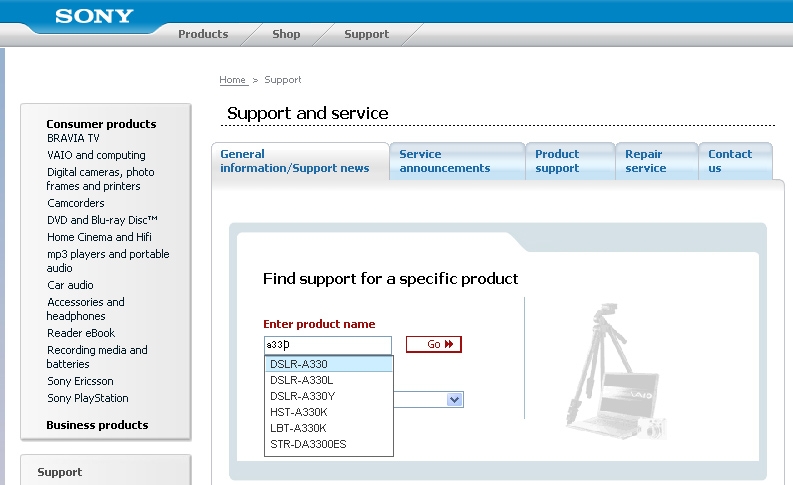Follow the Home breadcrumb link
This screenshot has height=485, width=793.
[x=233, y=79]
